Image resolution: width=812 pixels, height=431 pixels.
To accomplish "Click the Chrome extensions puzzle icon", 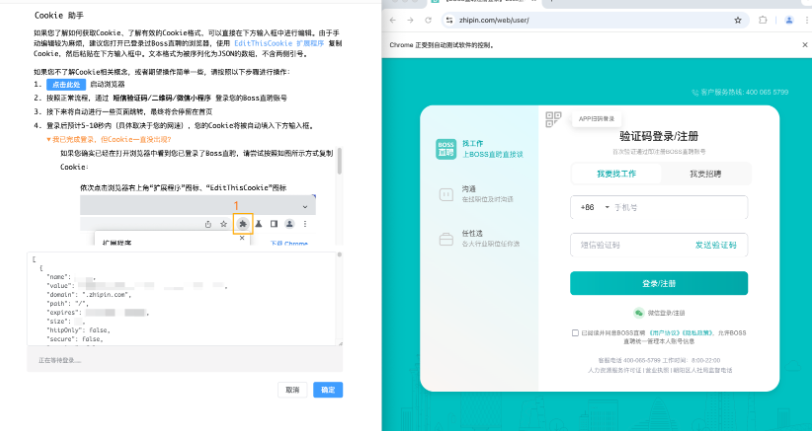I will (763, 20).
